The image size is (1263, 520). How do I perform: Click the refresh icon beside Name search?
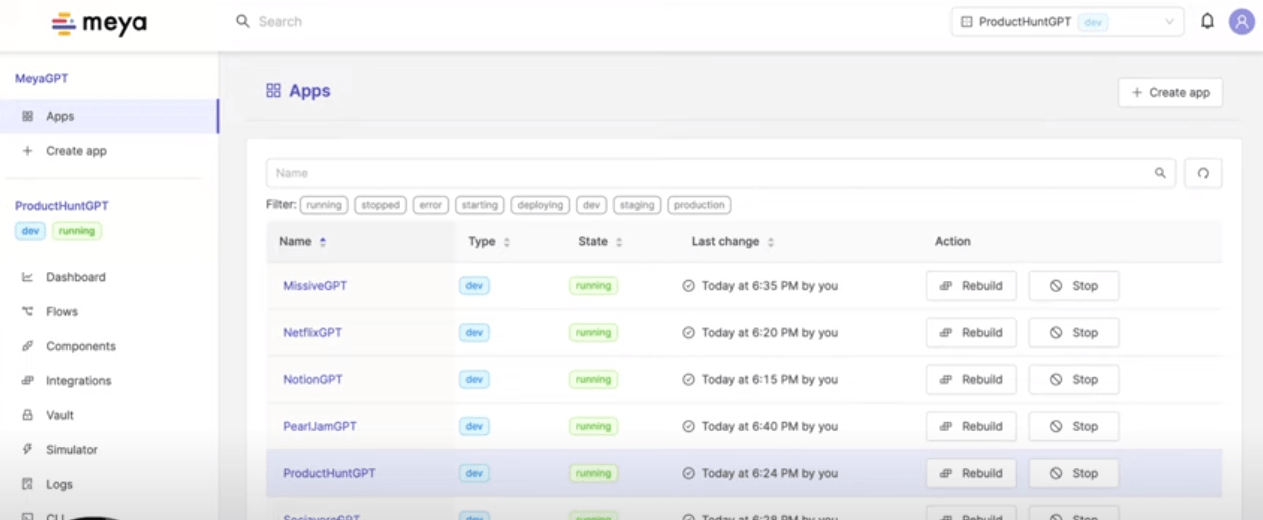tap(1203, 173)
